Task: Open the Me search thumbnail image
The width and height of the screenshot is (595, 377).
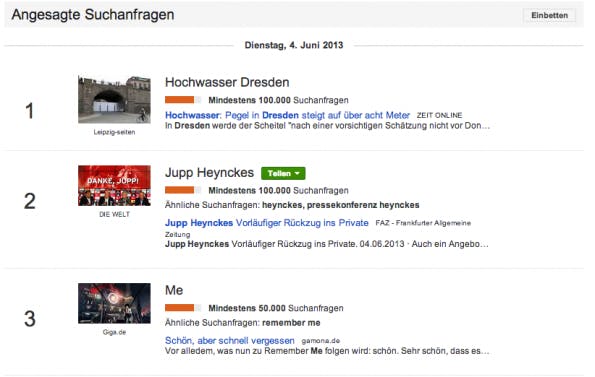Action: [x=114, y=303]
